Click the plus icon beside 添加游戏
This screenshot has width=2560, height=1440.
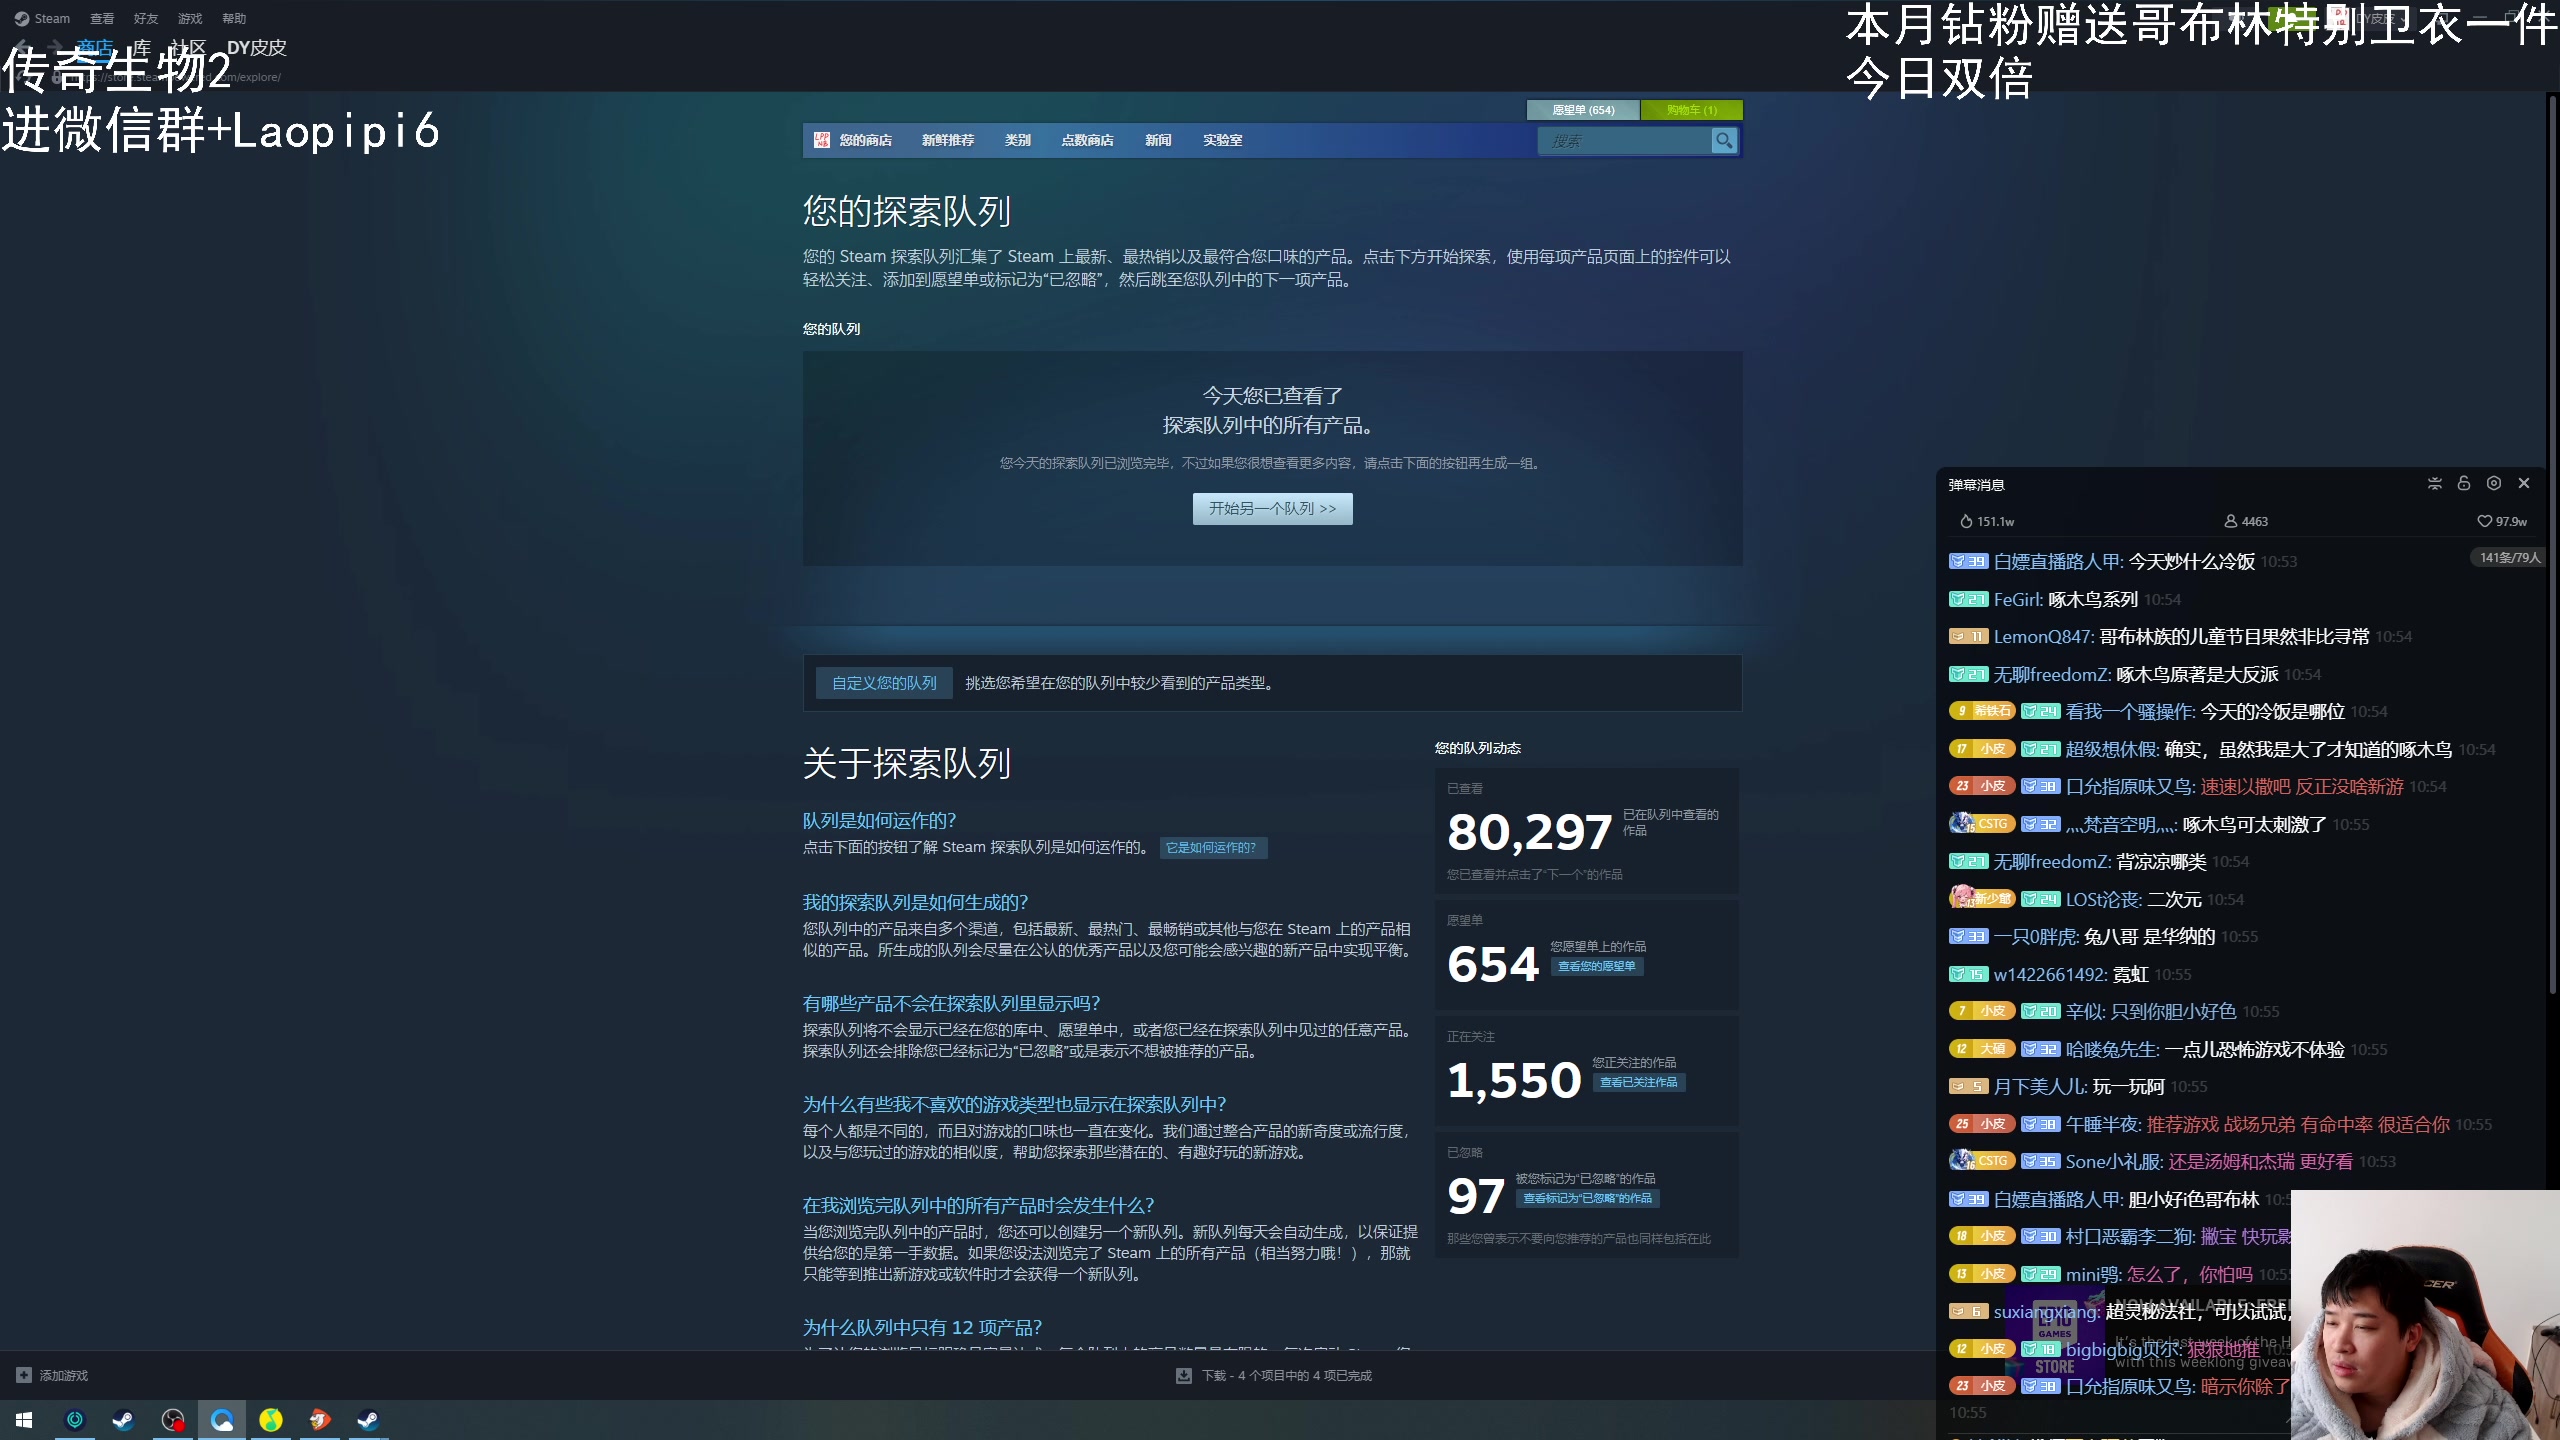(24, 1375)
